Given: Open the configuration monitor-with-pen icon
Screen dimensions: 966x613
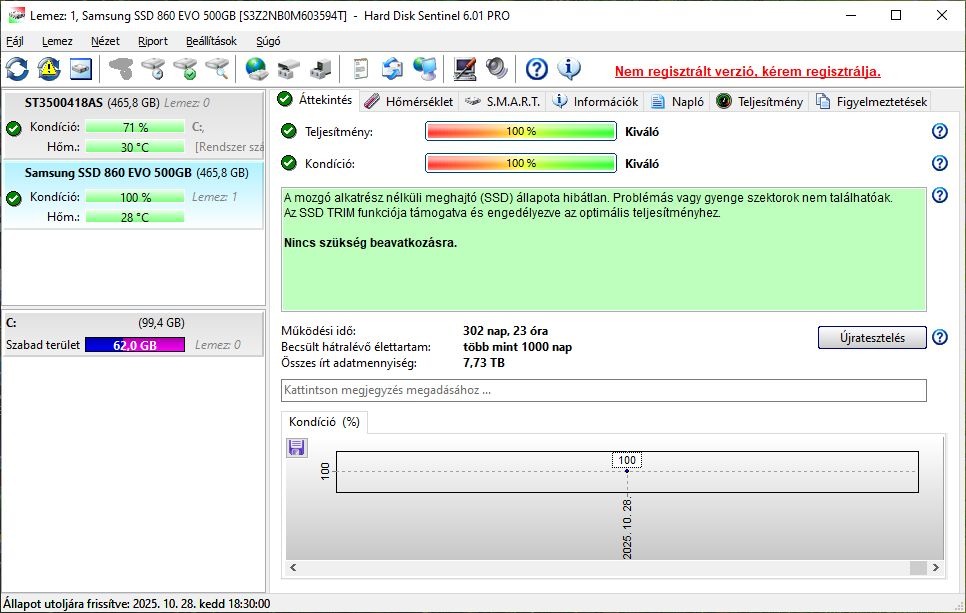Looking at the screenshot, I should point(465,69).
